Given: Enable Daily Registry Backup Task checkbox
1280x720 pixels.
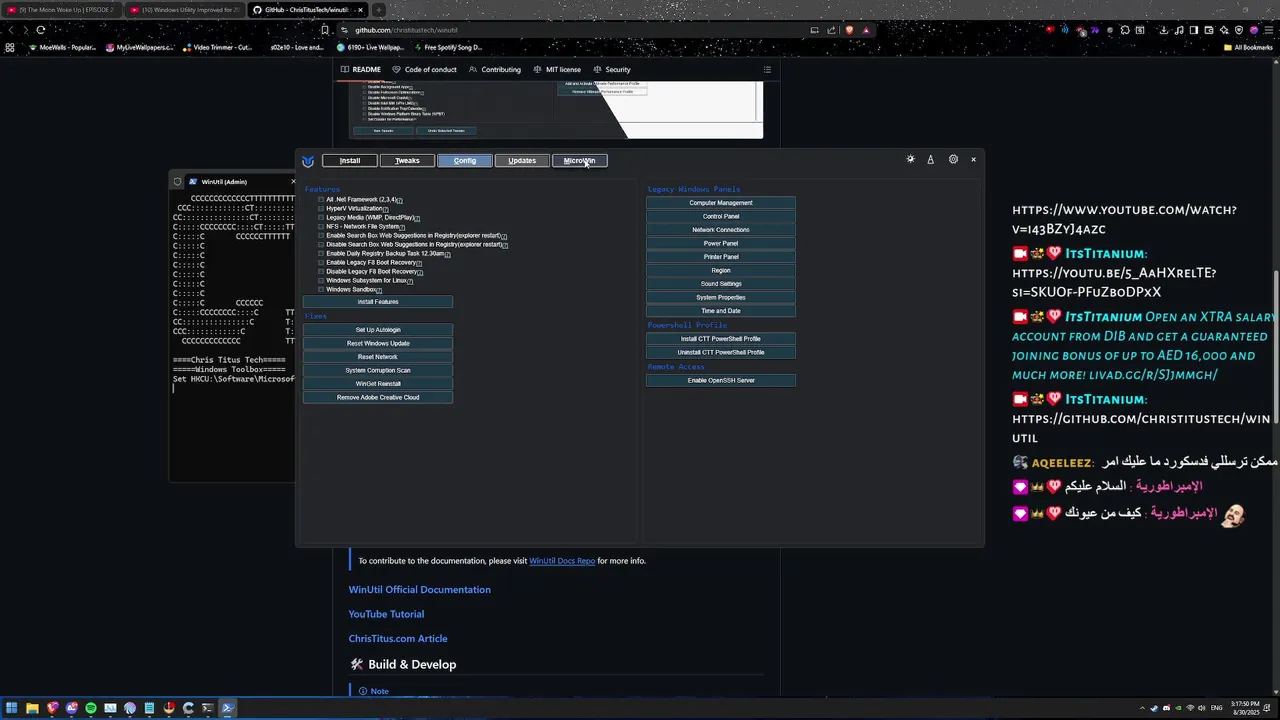Looking at the screenshot, I should [x=321, y=254].
